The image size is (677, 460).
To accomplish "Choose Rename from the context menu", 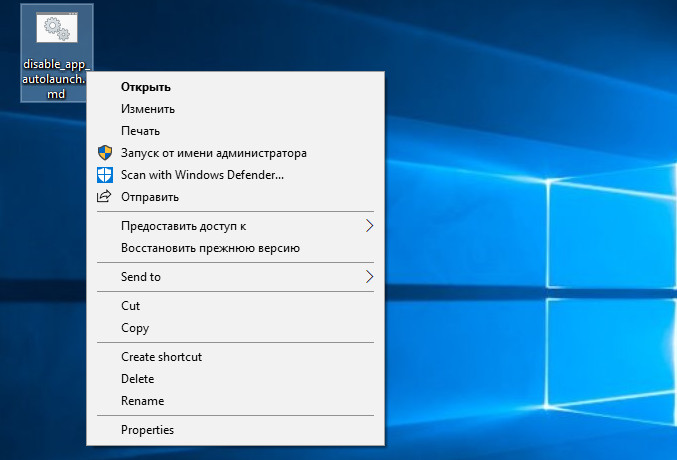I will [235, 401].
